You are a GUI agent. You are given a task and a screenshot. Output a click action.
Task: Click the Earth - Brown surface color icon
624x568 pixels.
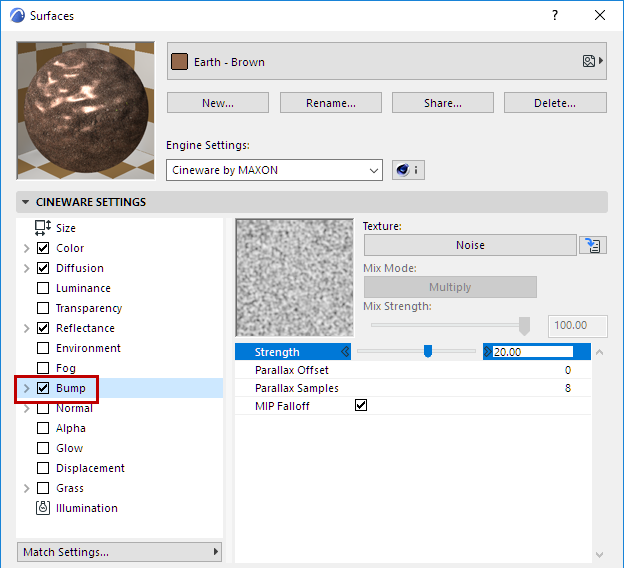[x=180, y=62]
